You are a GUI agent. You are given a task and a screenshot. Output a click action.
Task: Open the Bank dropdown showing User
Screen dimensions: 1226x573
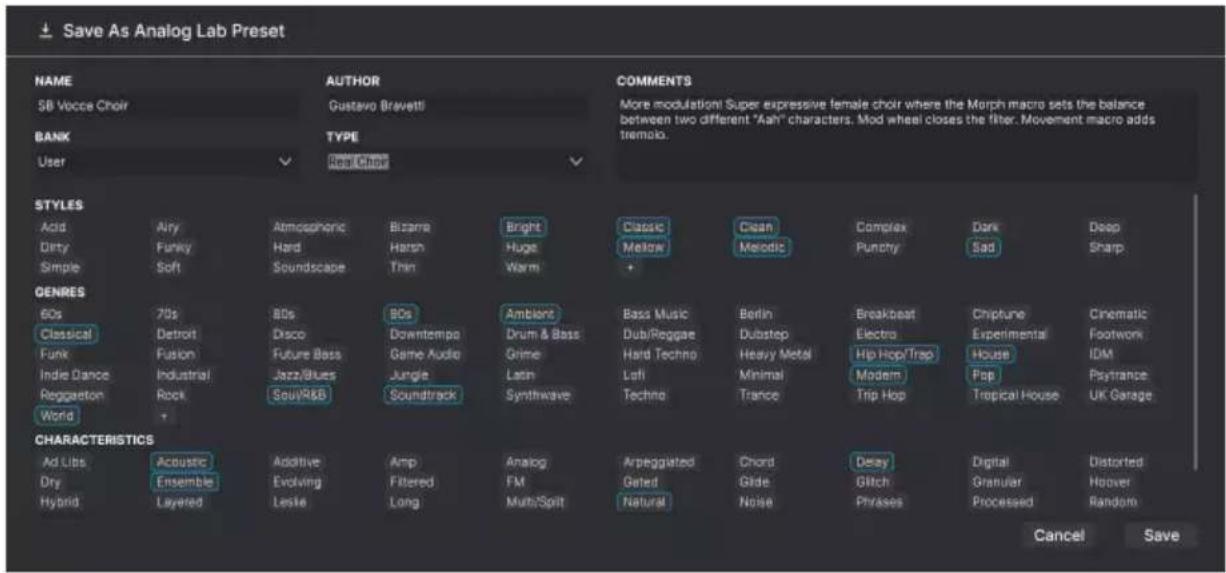point(166,161)
